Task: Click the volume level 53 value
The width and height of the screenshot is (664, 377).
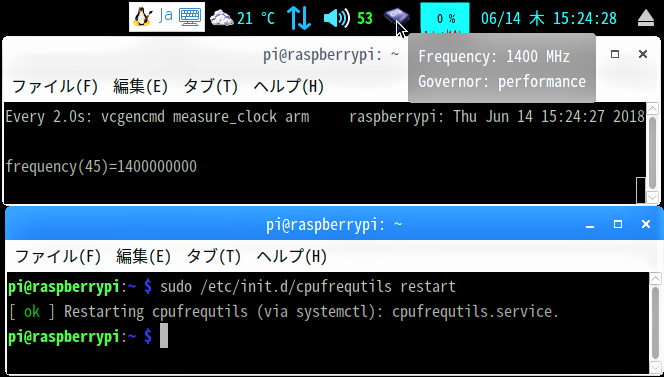Action: (365, 18)
